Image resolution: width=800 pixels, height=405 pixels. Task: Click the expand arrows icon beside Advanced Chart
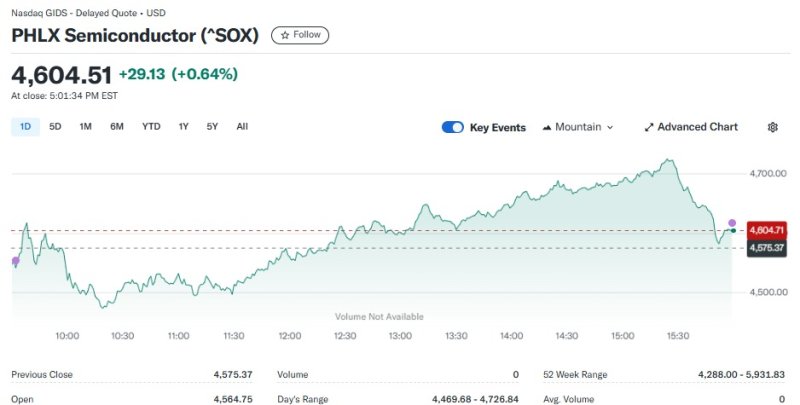[649, 127]
